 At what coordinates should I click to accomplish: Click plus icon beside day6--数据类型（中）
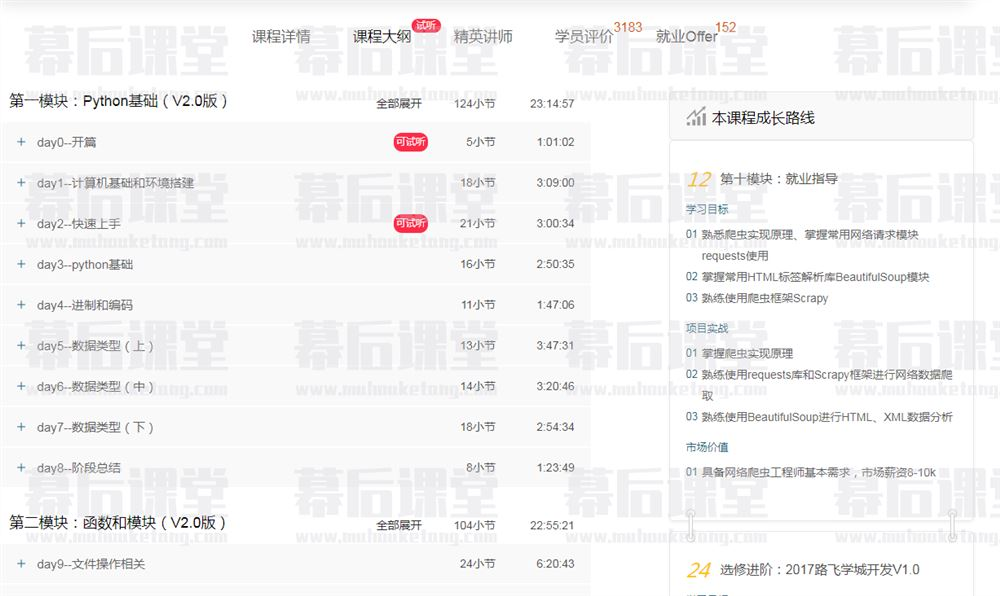point(21,386)
